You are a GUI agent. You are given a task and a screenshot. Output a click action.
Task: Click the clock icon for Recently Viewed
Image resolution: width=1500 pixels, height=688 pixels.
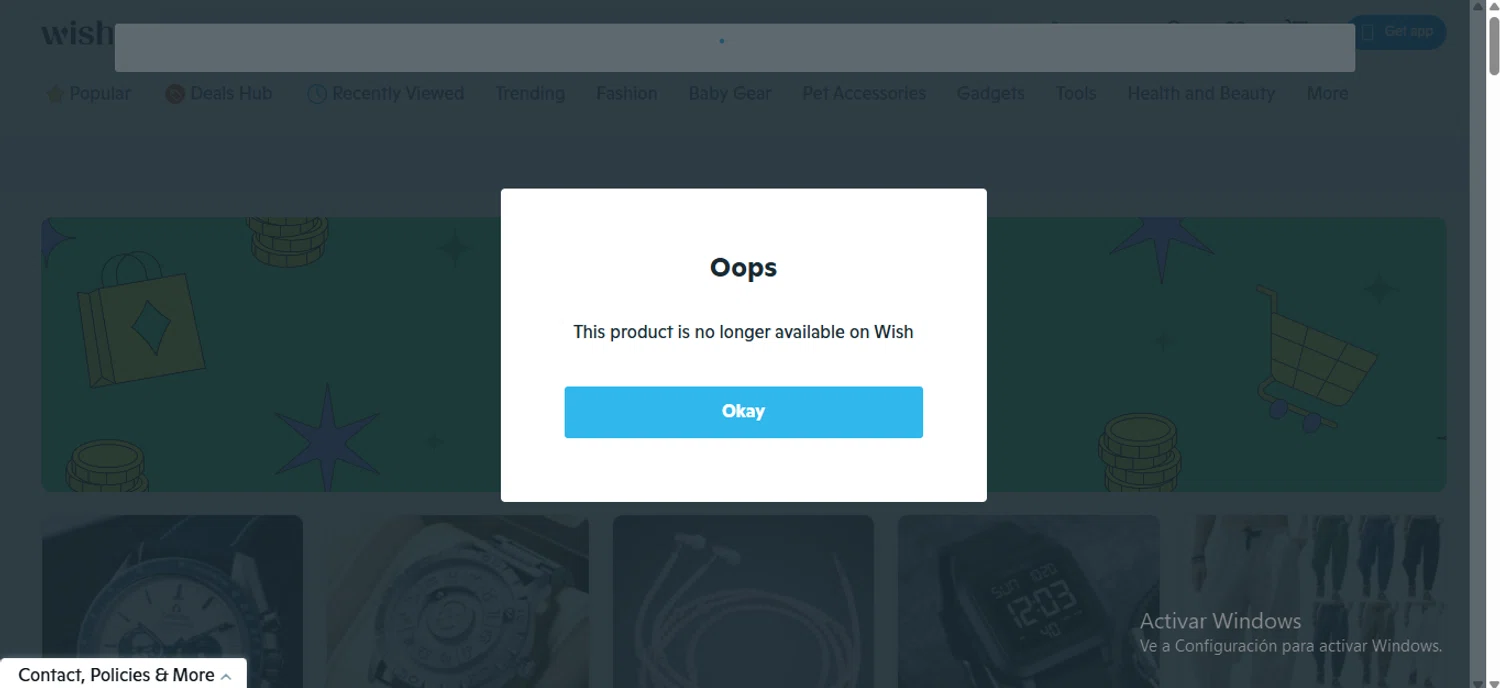point(317,94)
